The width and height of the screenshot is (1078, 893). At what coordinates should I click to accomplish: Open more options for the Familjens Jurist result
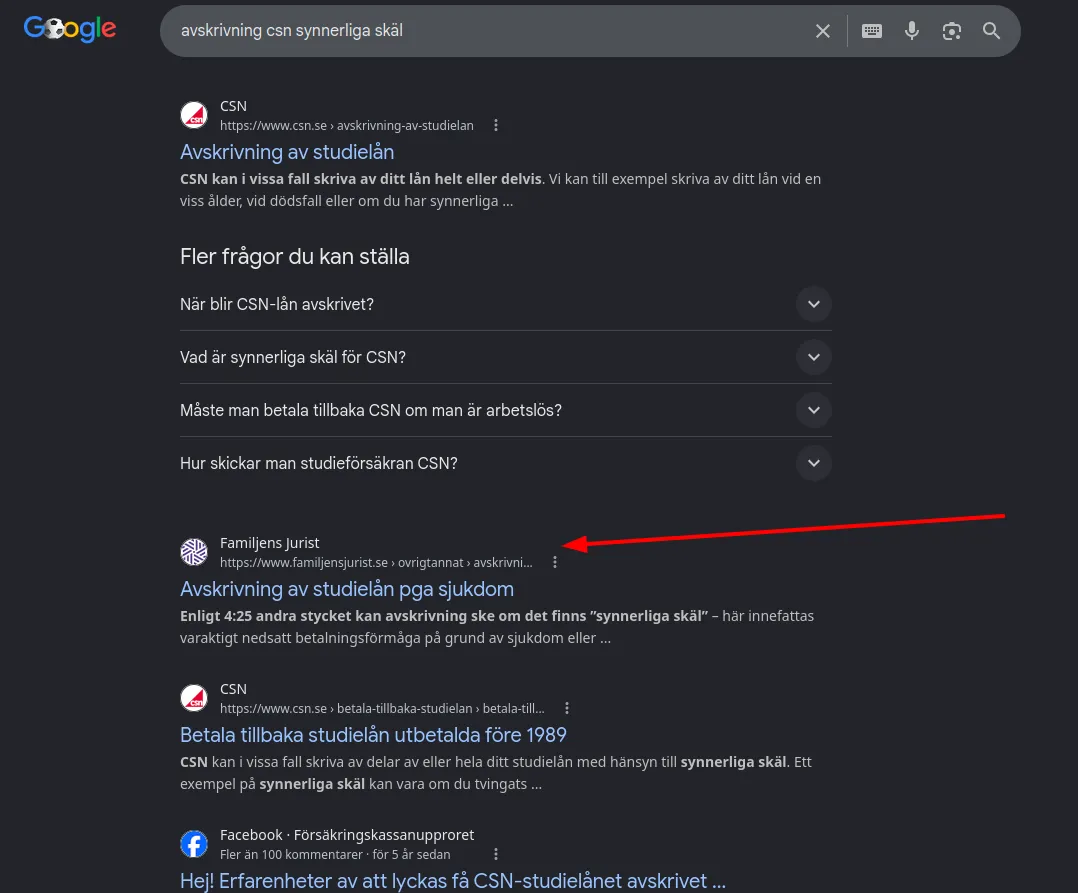click(555, 562)
